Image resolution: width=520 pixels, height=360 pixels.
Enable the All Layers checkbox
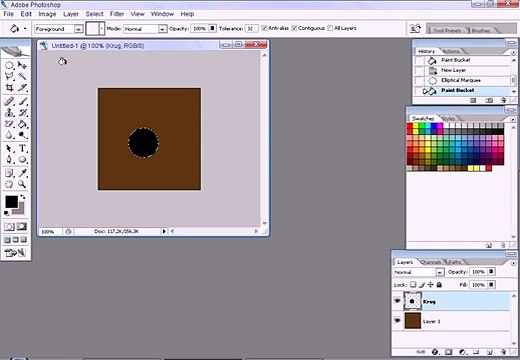[330, 28]
